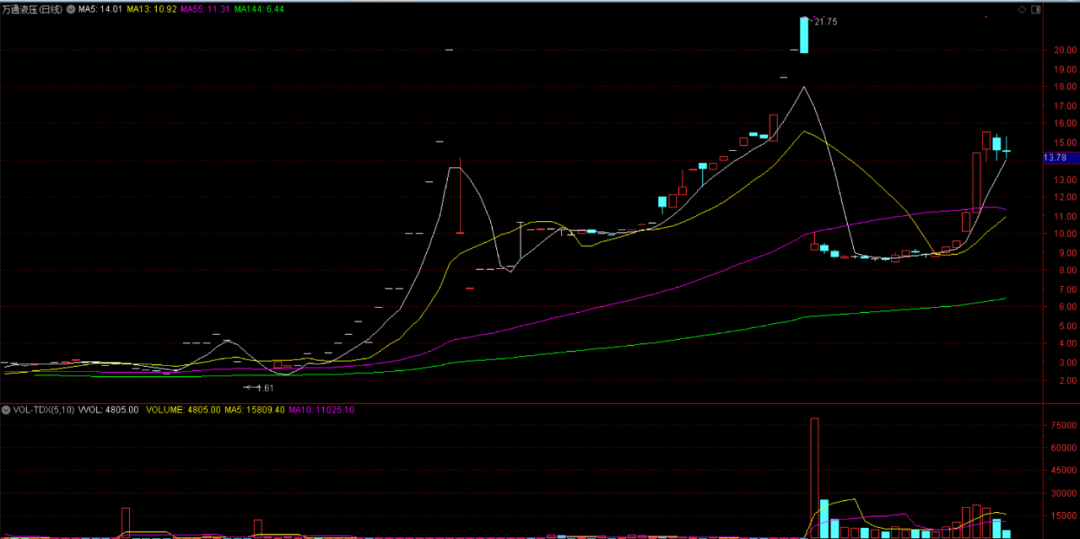Open dropdown arrow beside 万通液压 (日线) title
The height and width of the screenshot is (539, 1080).
[x=70, y=9]
